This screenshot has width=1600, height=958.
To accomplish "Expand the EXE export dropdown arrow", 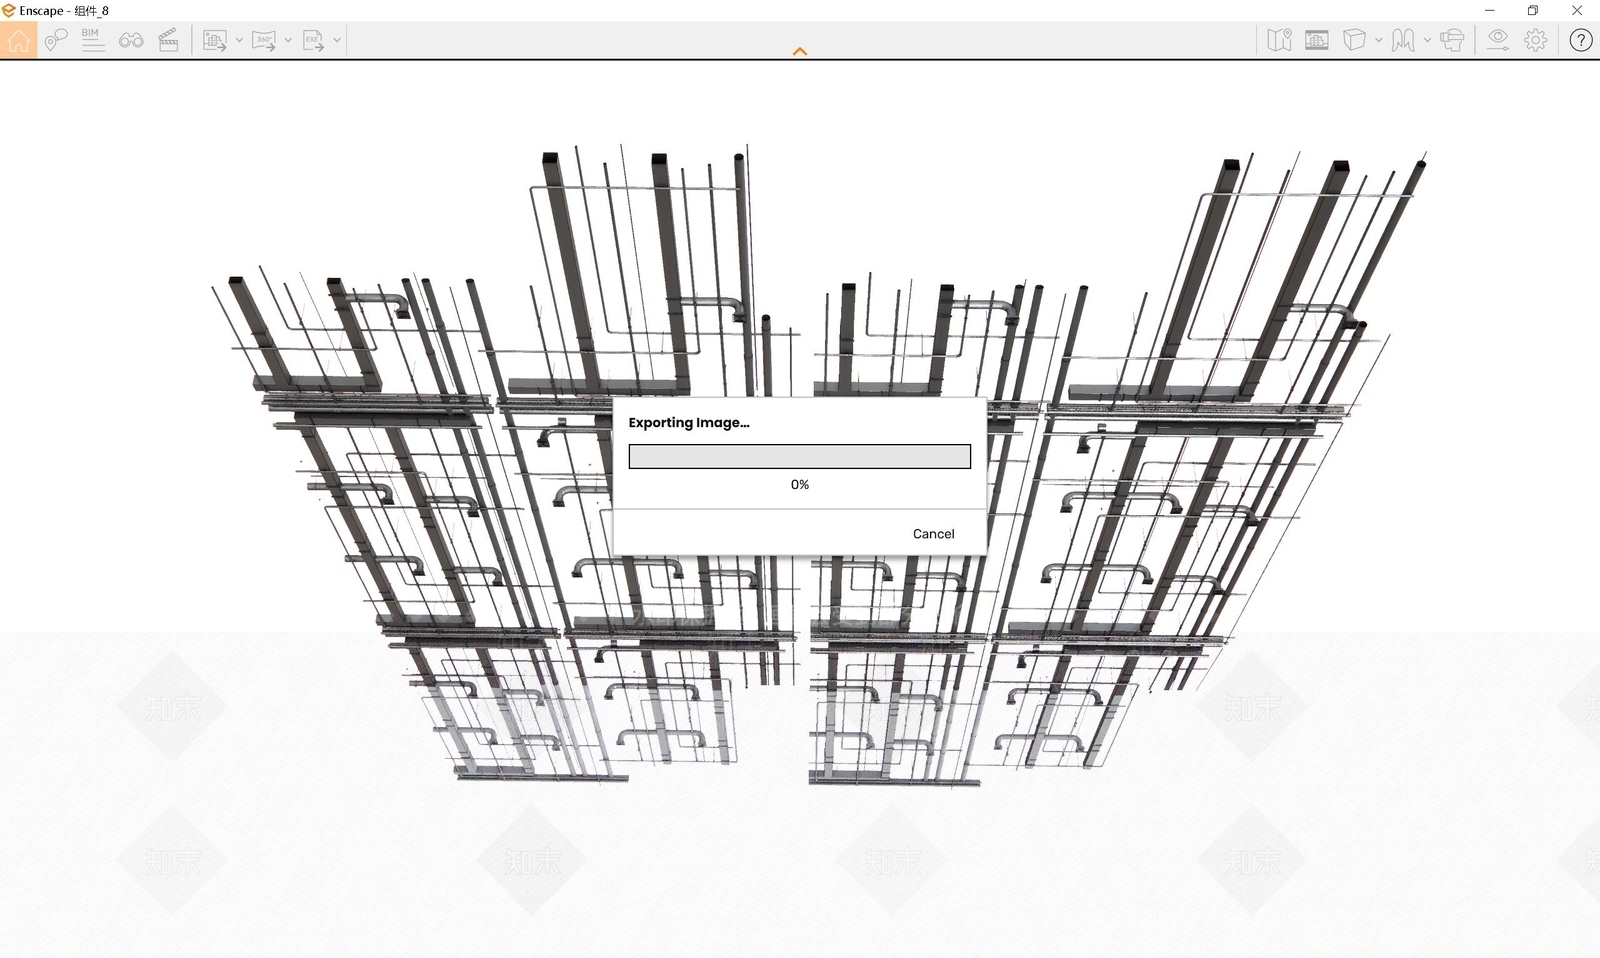I will pyautogui.click(x=337, y=40).
